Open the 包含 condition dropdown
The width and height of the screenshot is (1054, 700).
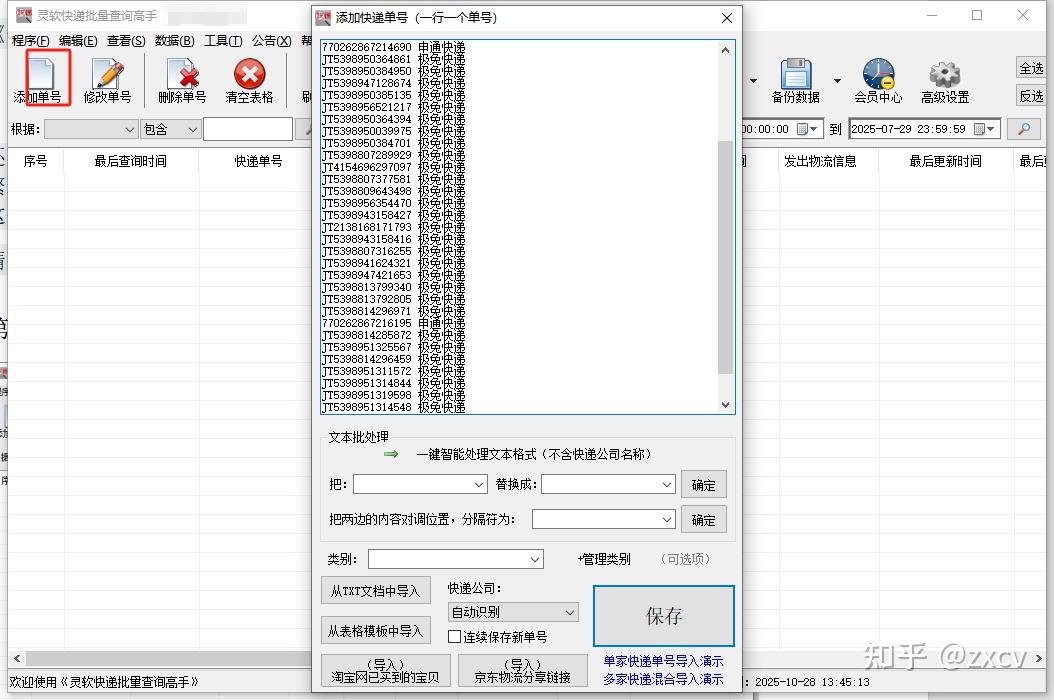pos(171,129)
